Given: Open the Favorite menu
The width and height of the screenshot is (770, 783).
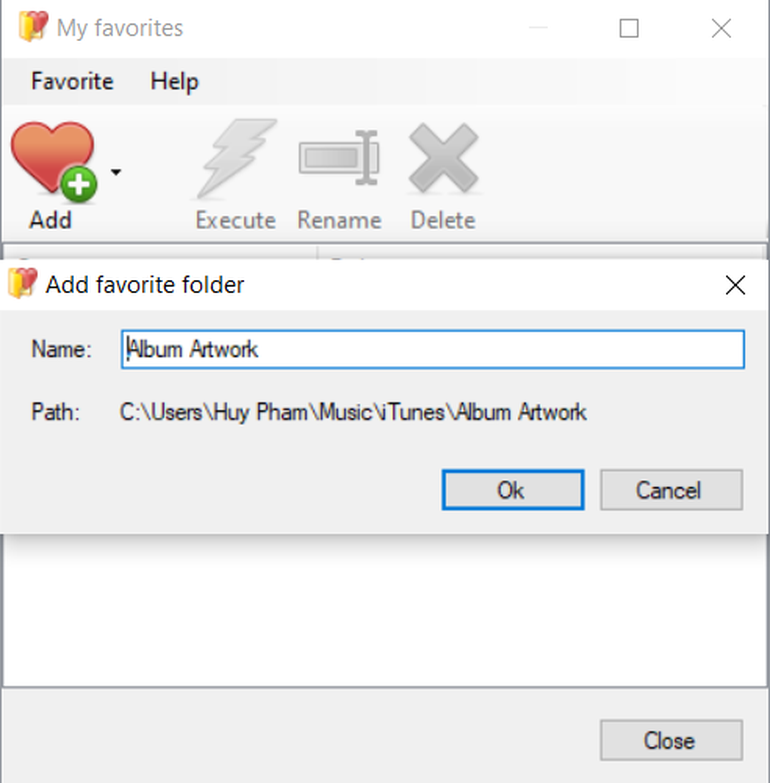Looking at the screenshot, I should coord(72,81).
